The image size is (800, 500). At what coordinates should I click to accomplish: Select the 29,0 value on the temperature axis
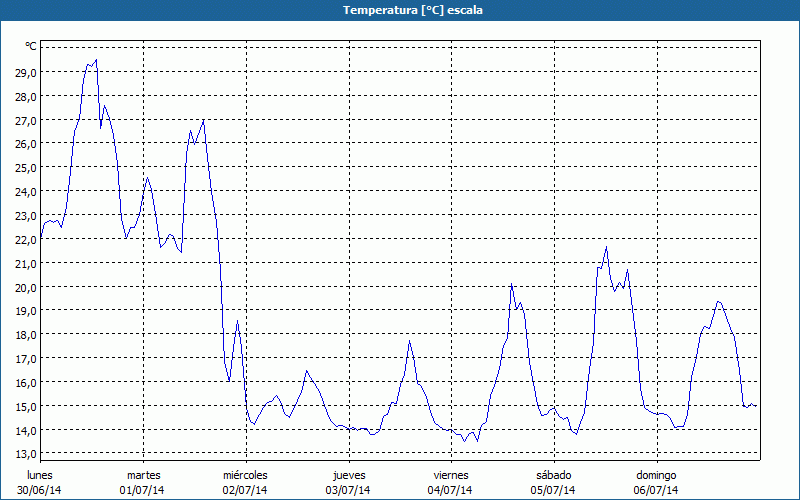tap(25, 73)
